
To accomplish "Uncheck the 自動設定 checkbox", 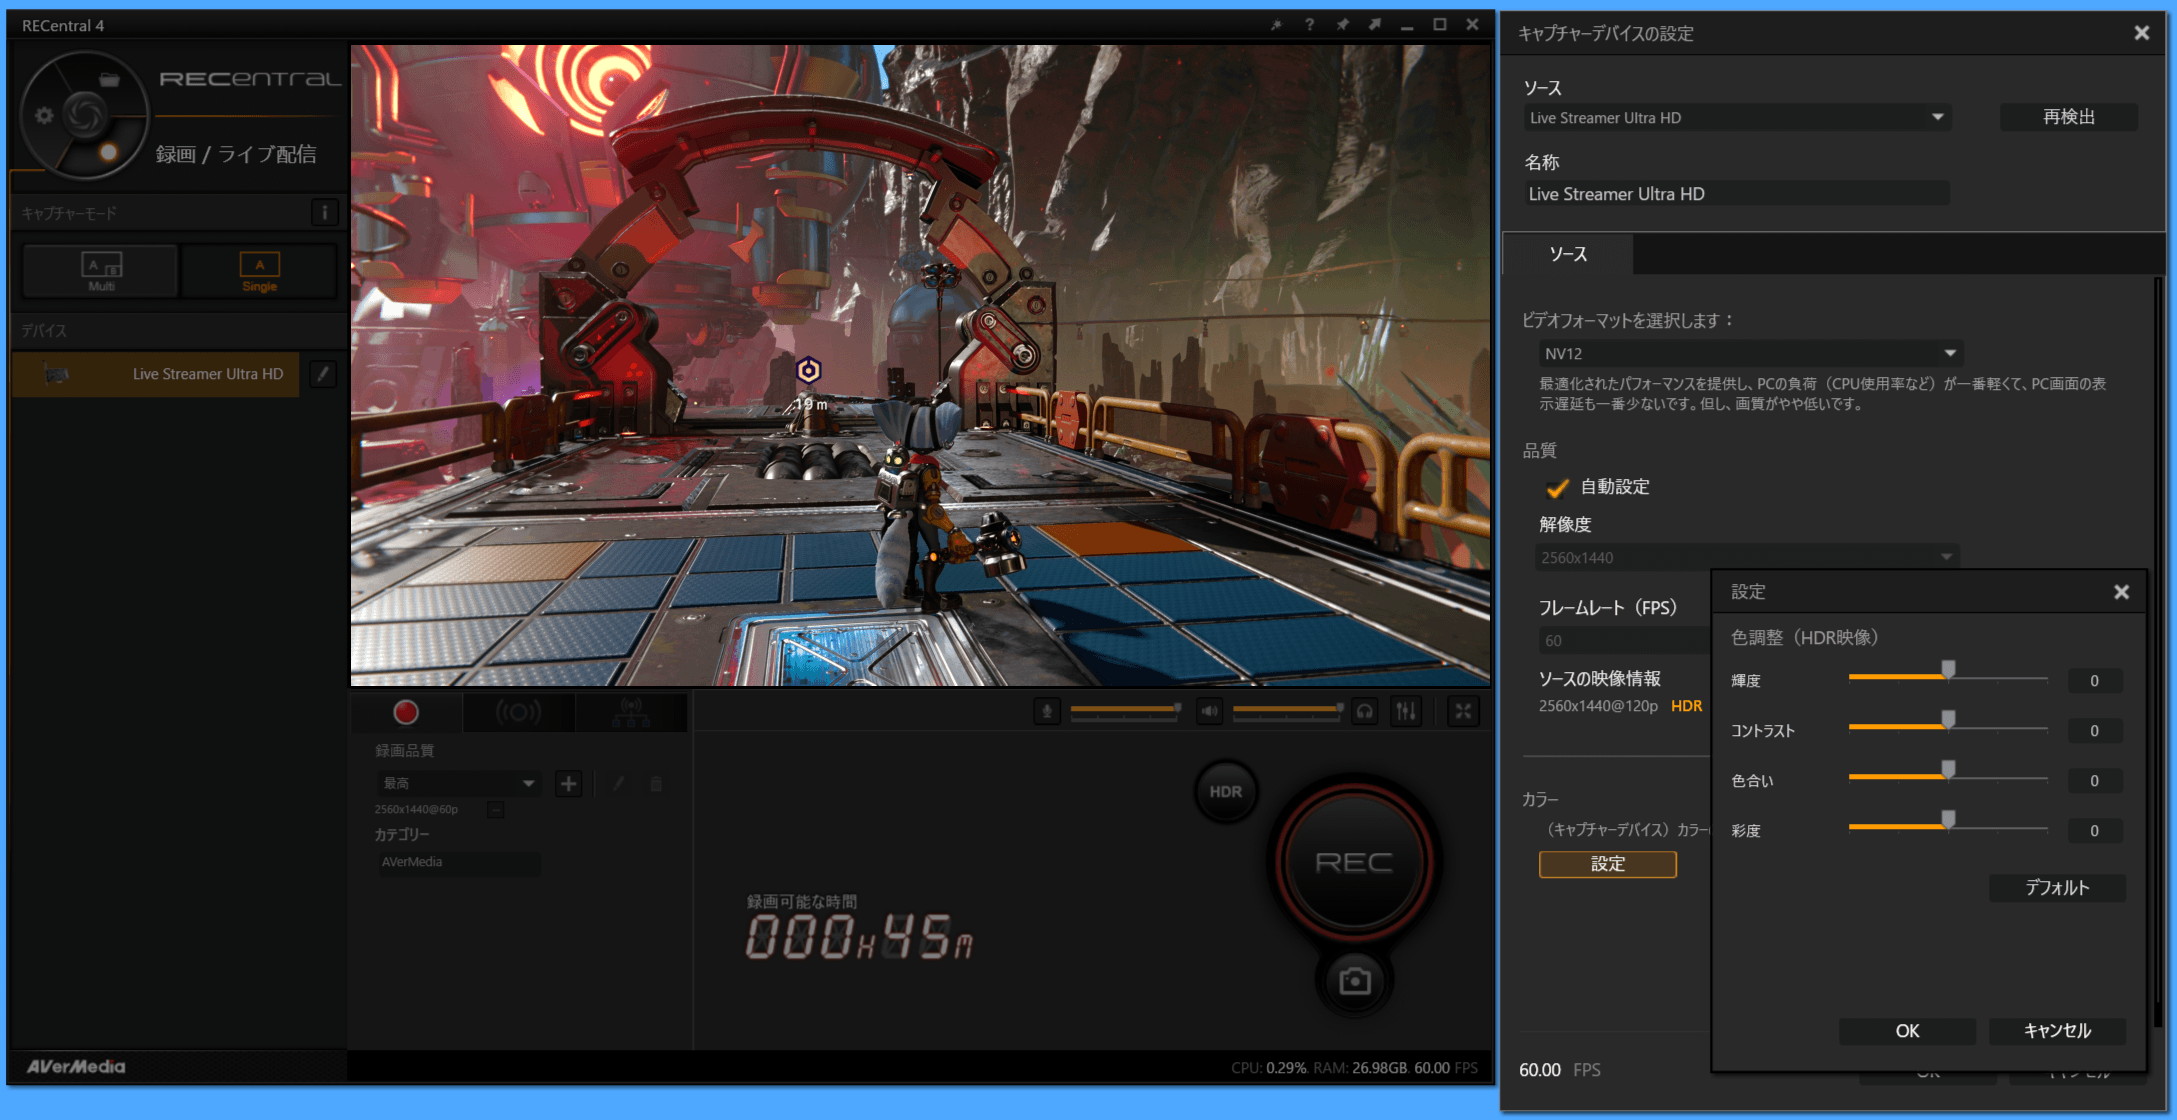I will tap(1556, 488).
